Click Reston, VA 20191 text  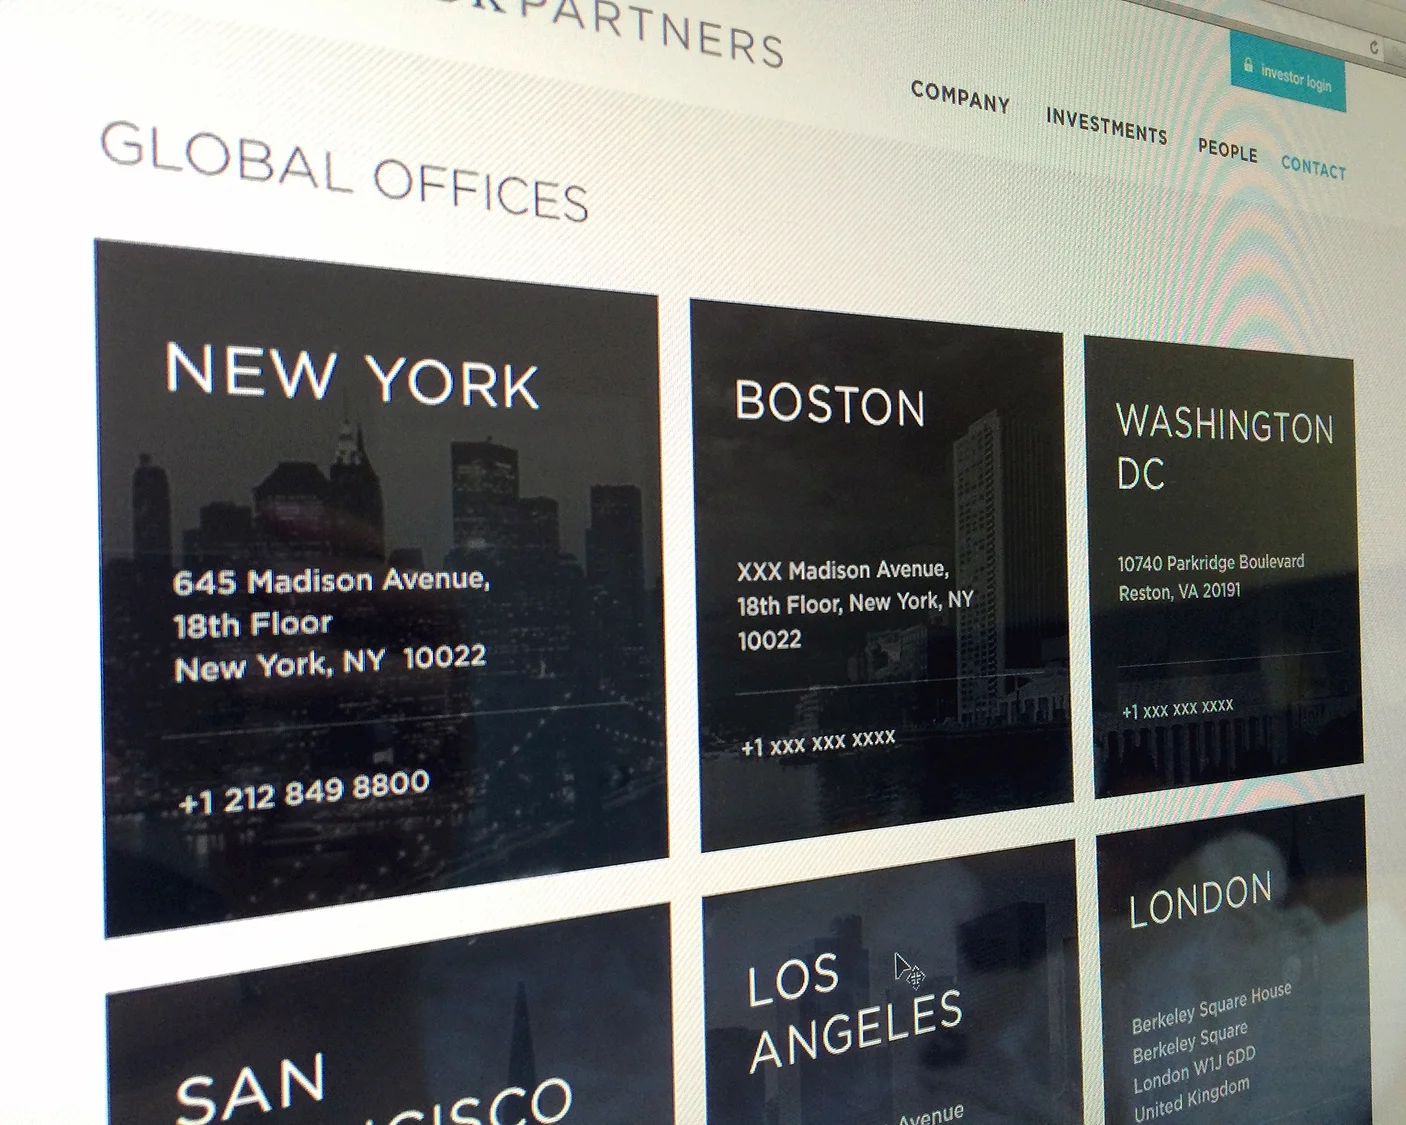[x=1179, y=592]
